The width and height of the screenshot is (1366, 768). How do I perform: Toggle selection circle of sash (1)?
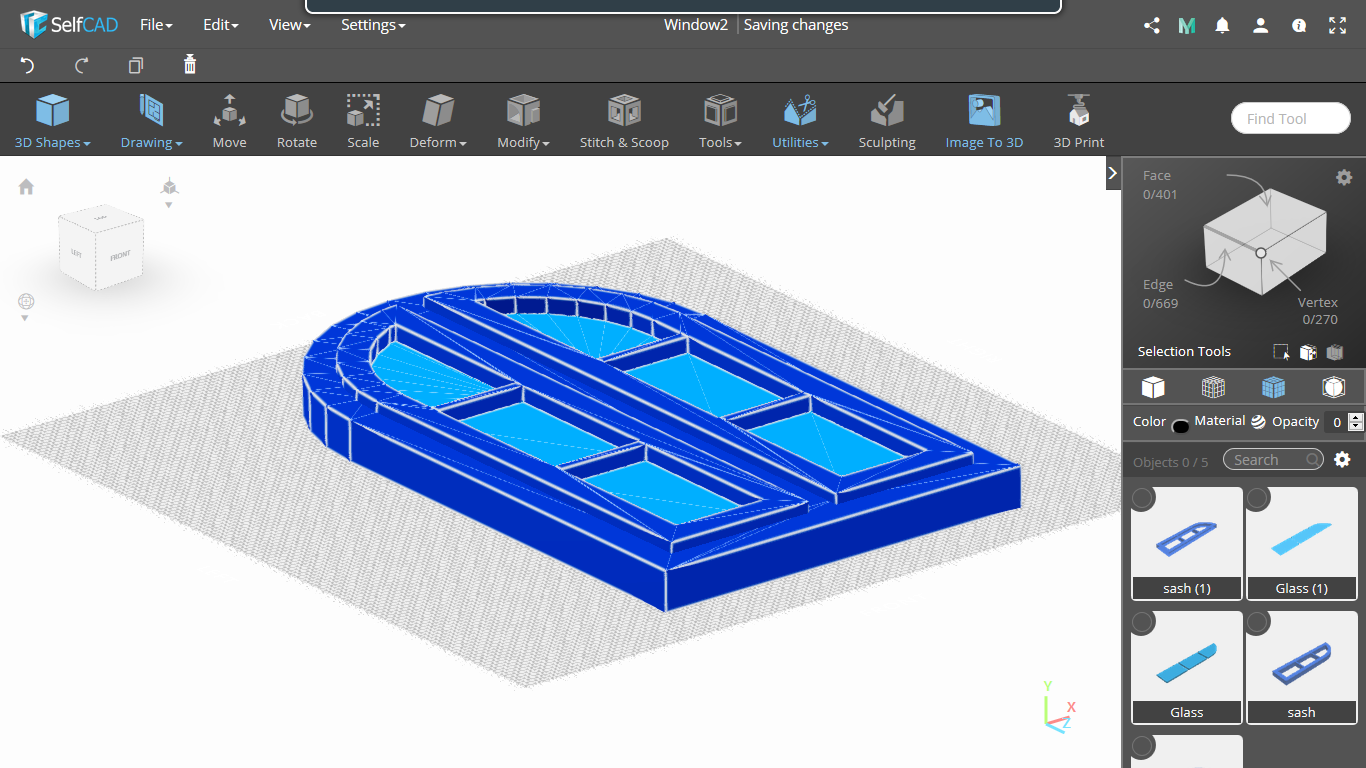(1143, 498)
